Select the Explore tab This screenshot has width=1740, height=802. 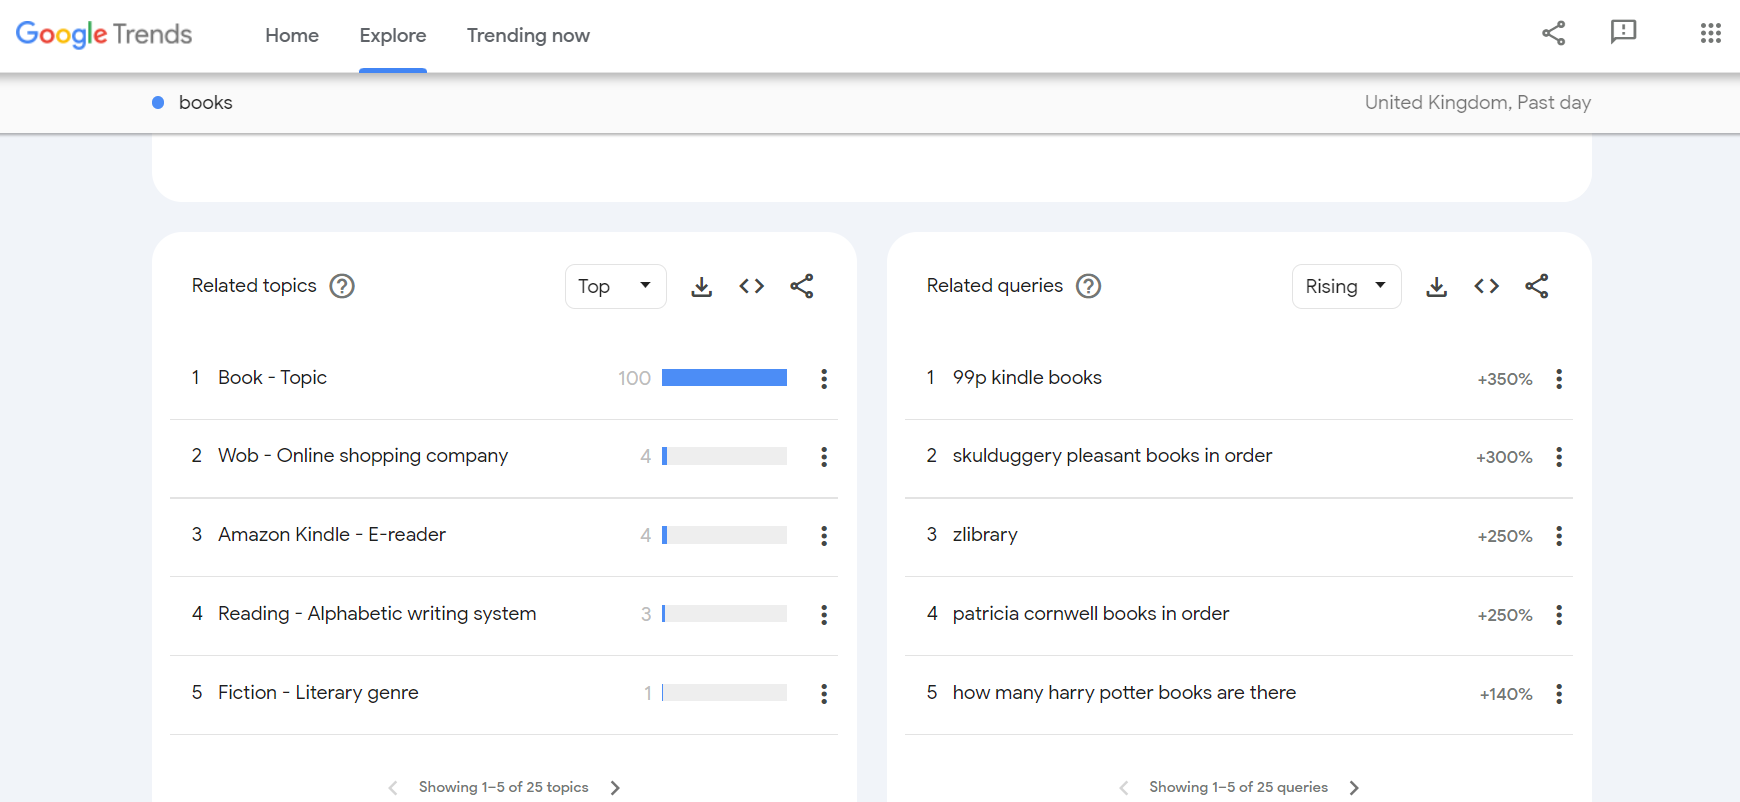(393, 36)
